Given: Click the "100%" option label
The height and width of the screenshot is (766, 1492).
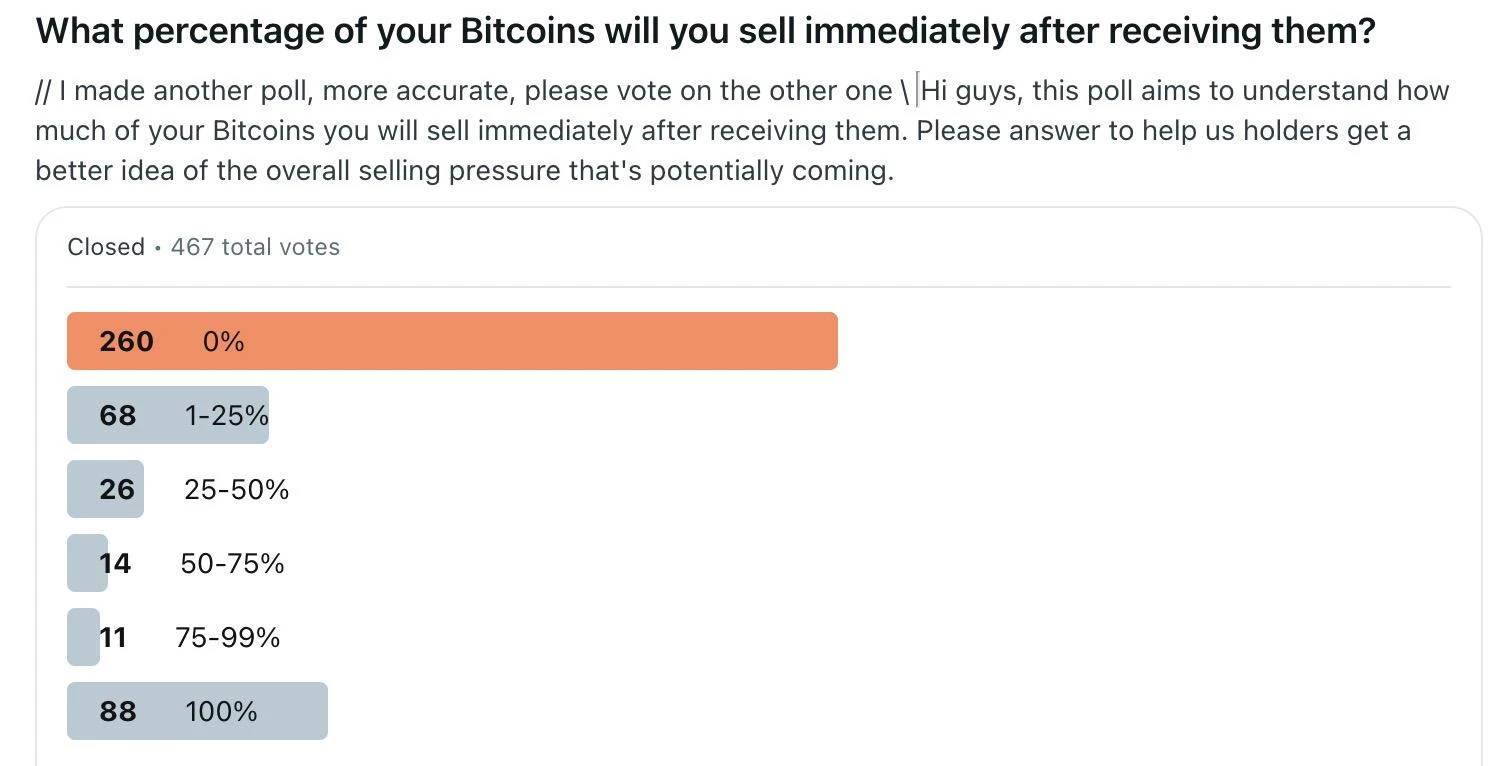Looking at the screenshot, I should [x=221, y=711].
